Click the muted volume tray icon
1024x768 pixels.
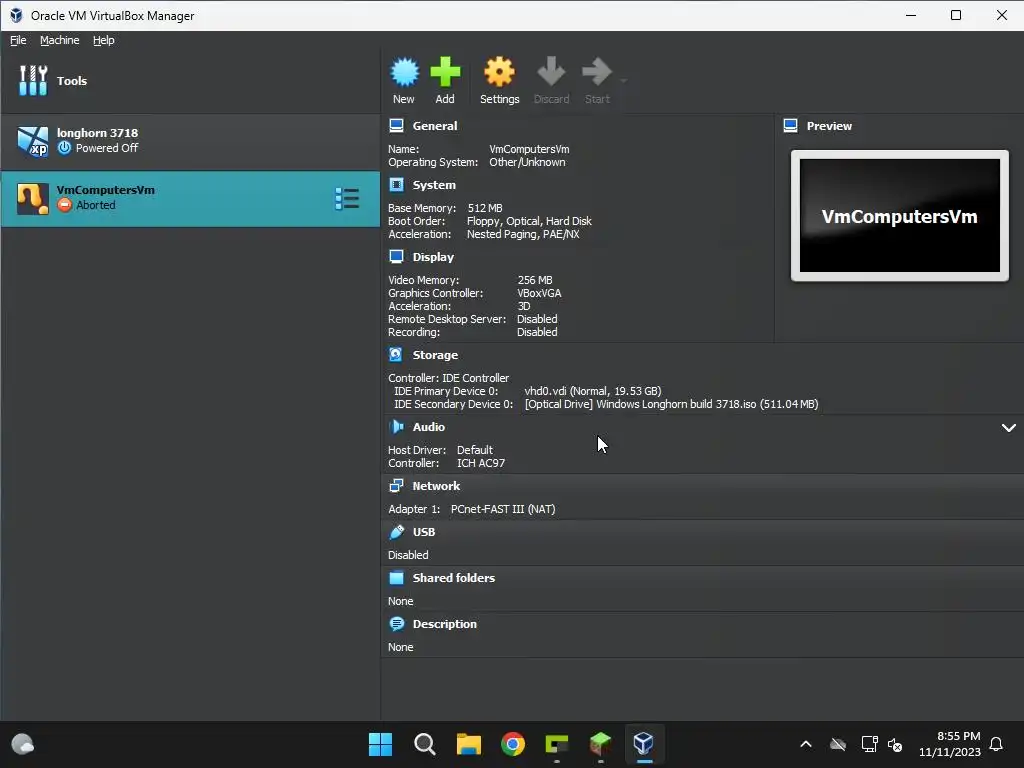pos(895,744)
